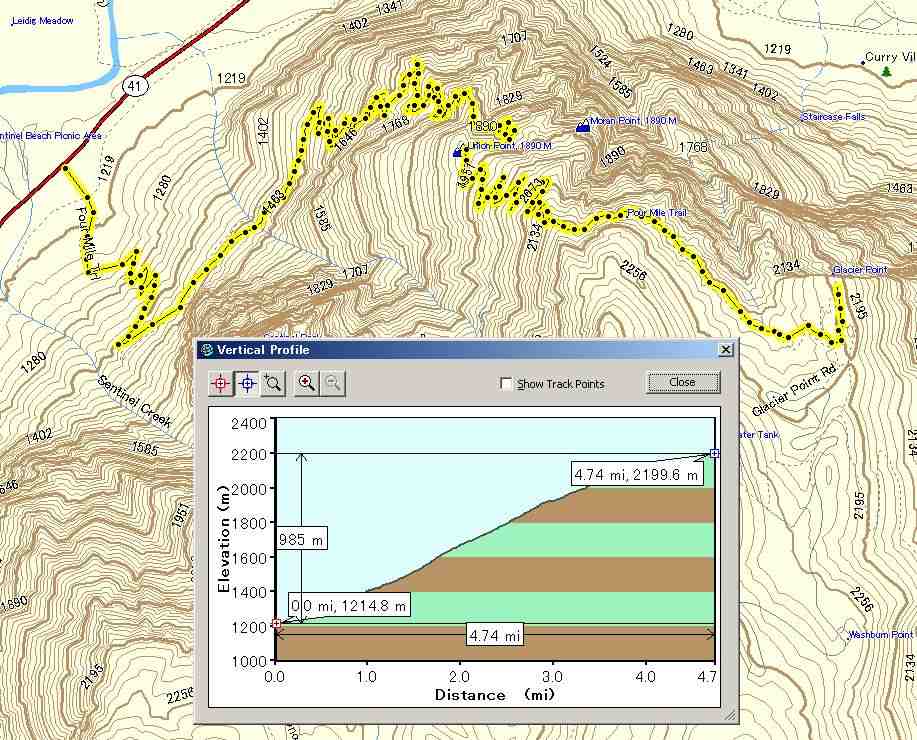Click the zoom in magnifier icon
The height and width of the screenshot is (740, 917).
307,383
